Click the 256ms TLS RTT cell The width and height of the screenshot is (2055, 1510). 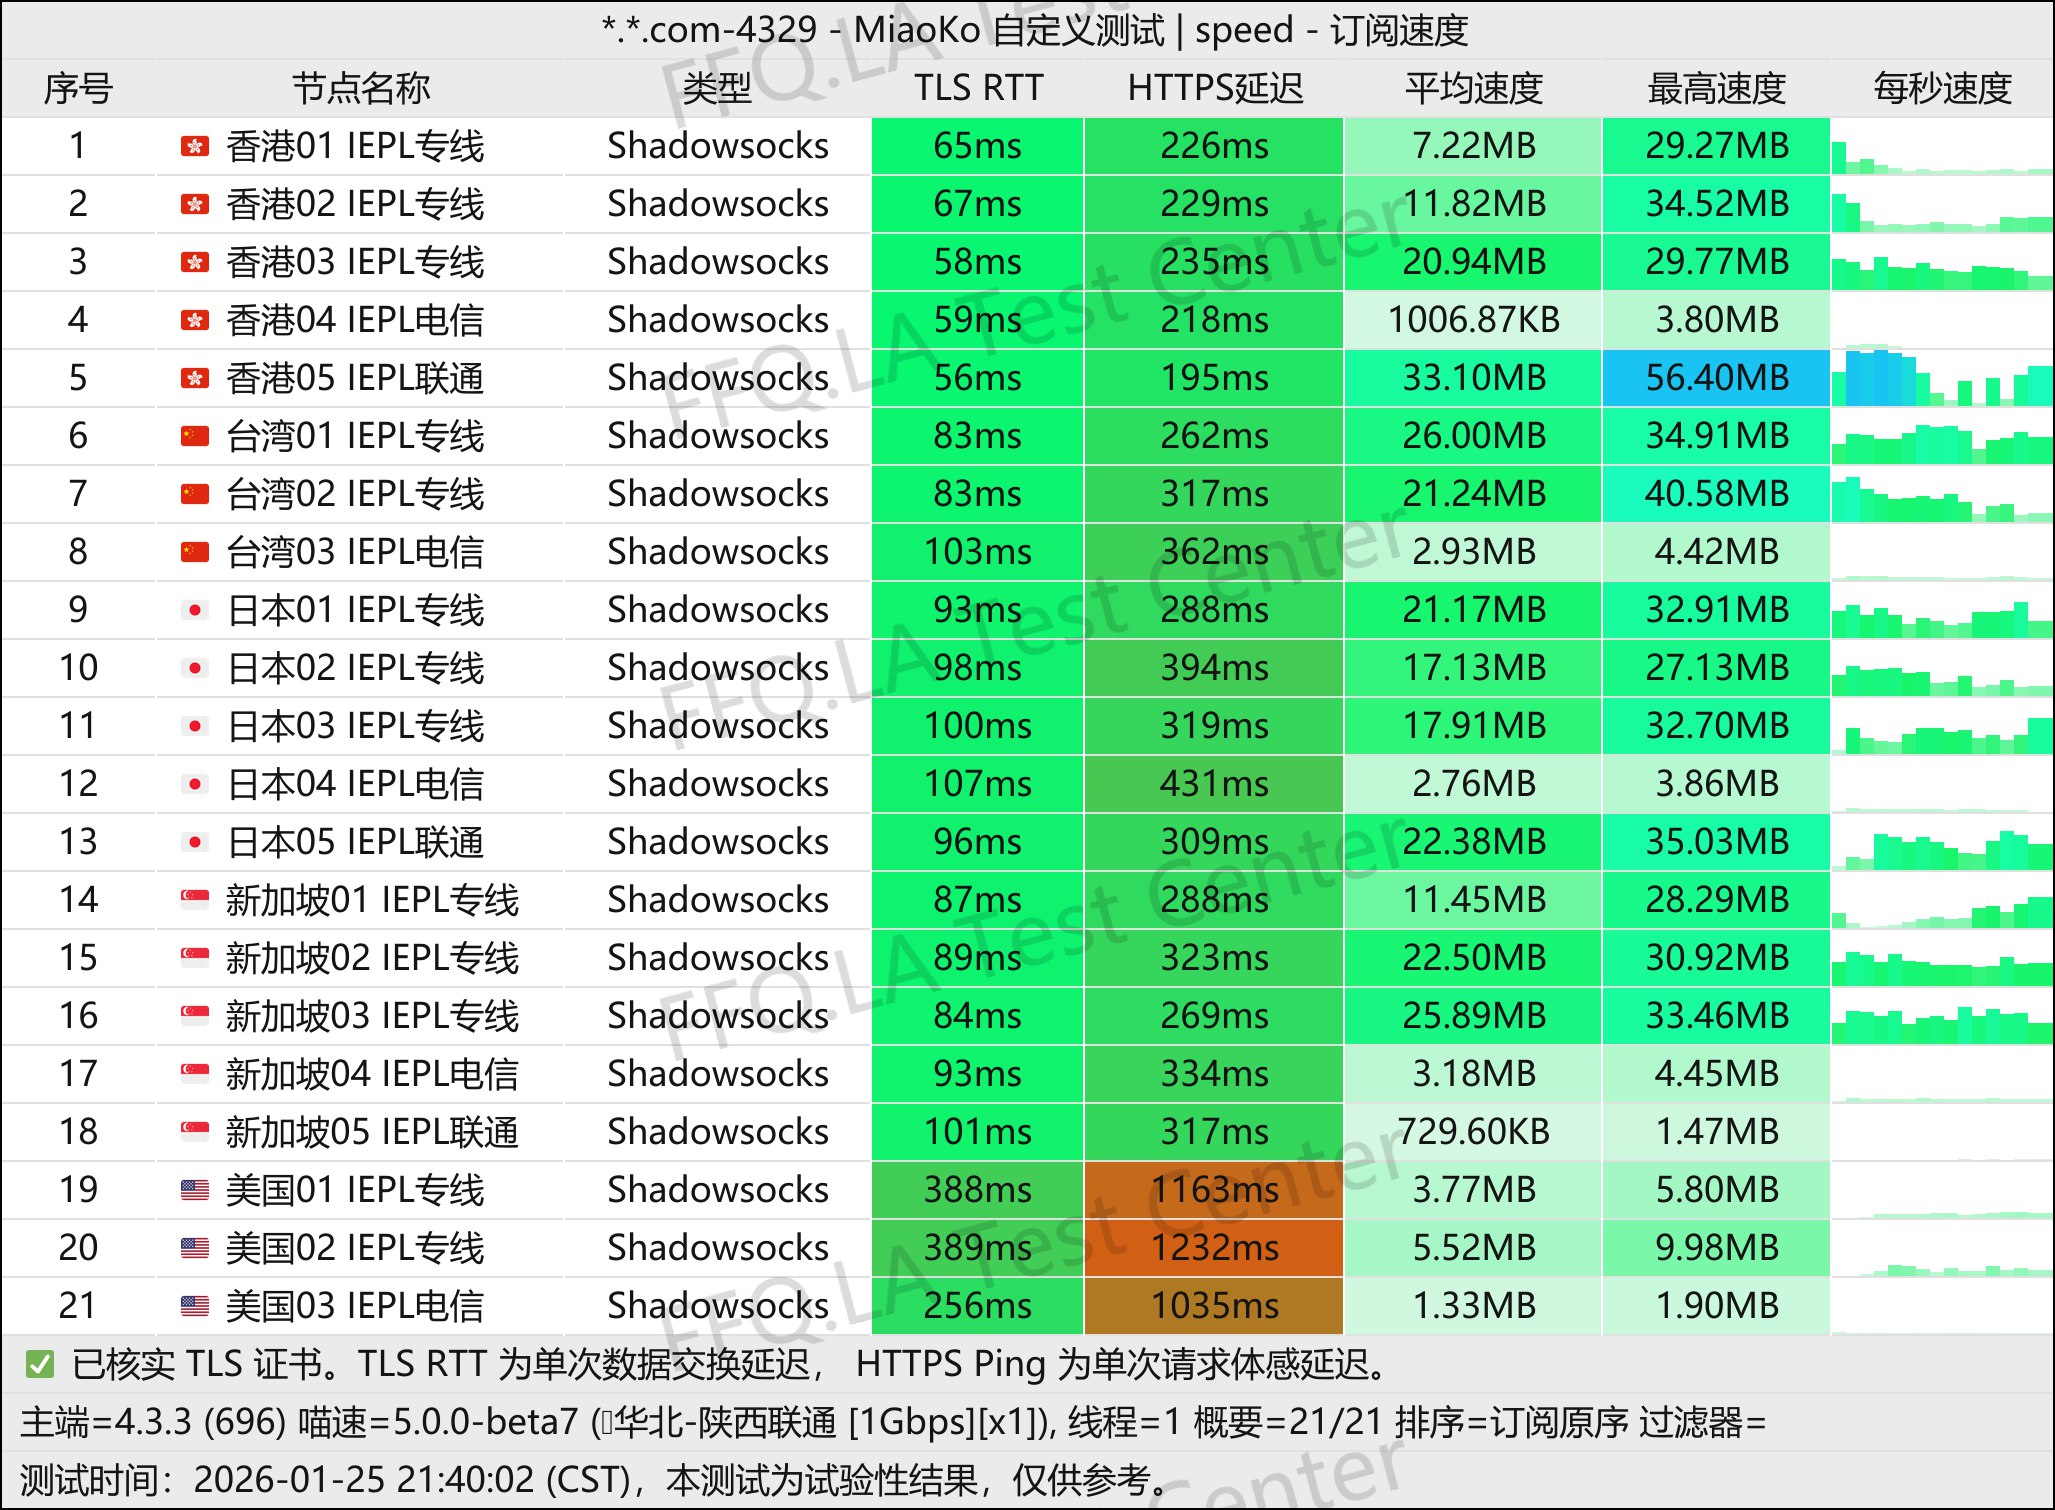tap(978, 1306)
